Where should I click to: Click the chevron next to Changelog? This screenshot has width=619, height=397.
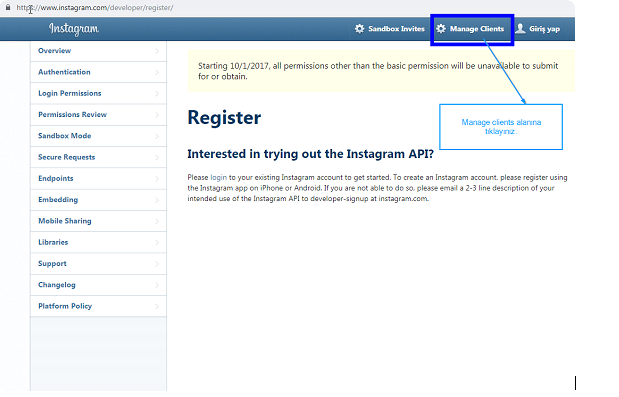[157, 286]
